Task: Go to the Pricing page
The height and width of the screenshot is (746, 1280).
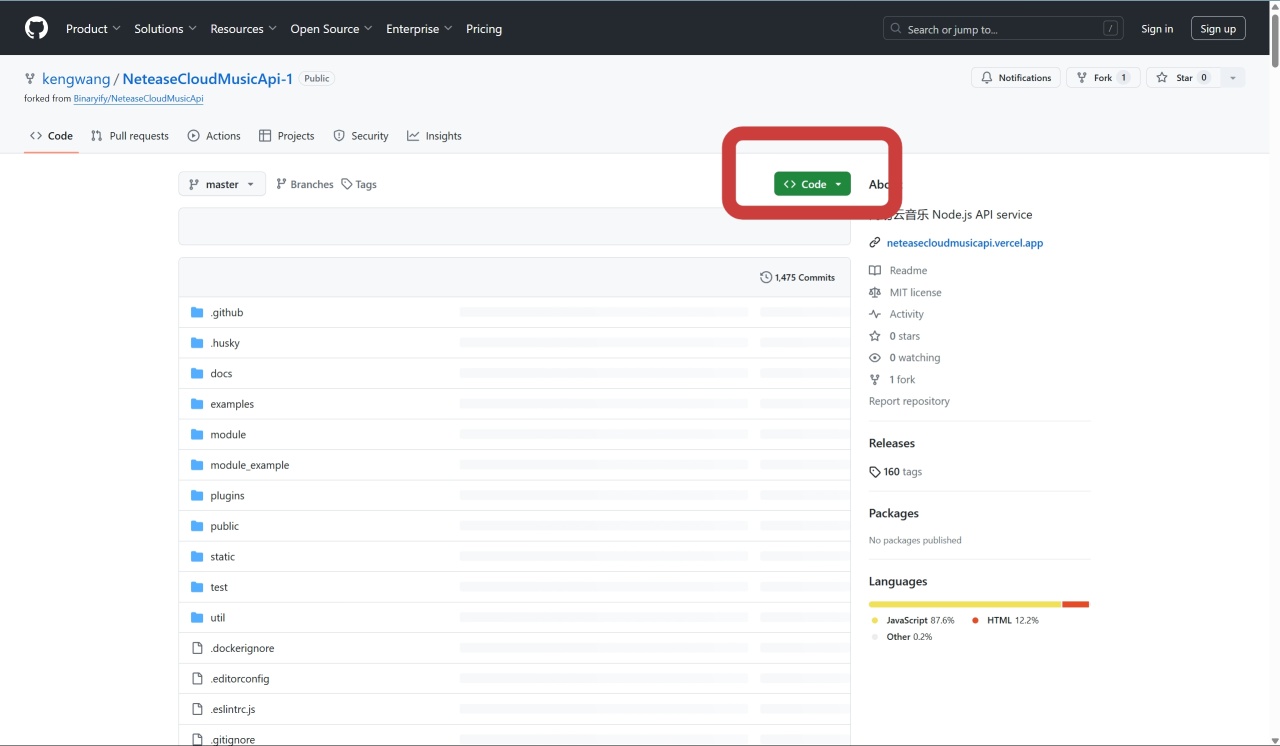Action: click(484, 29)
